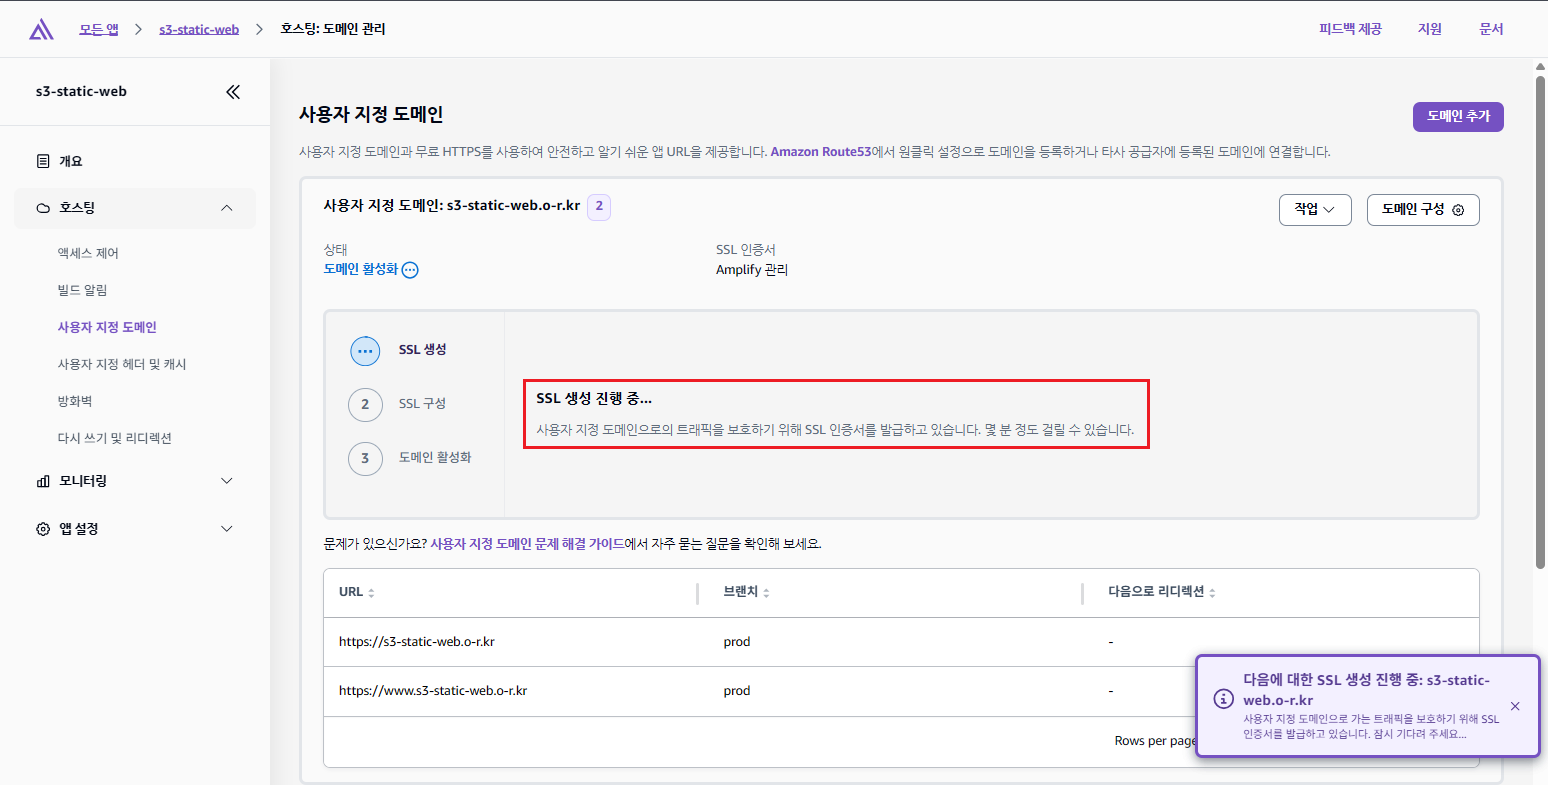The image size is (1548, 785).
Task: Click the SSL 생성 in-progress step icon
Action: [365, 351]
